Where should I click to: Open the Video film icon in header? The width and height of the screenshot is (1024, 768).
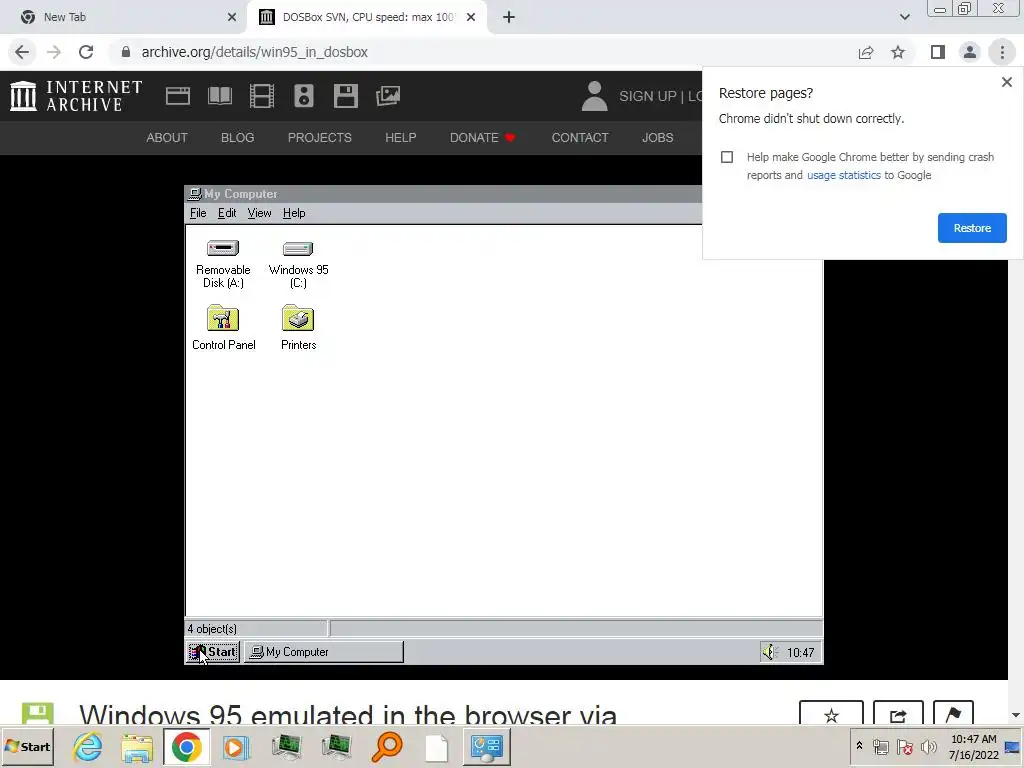click(x=262, y=96)
